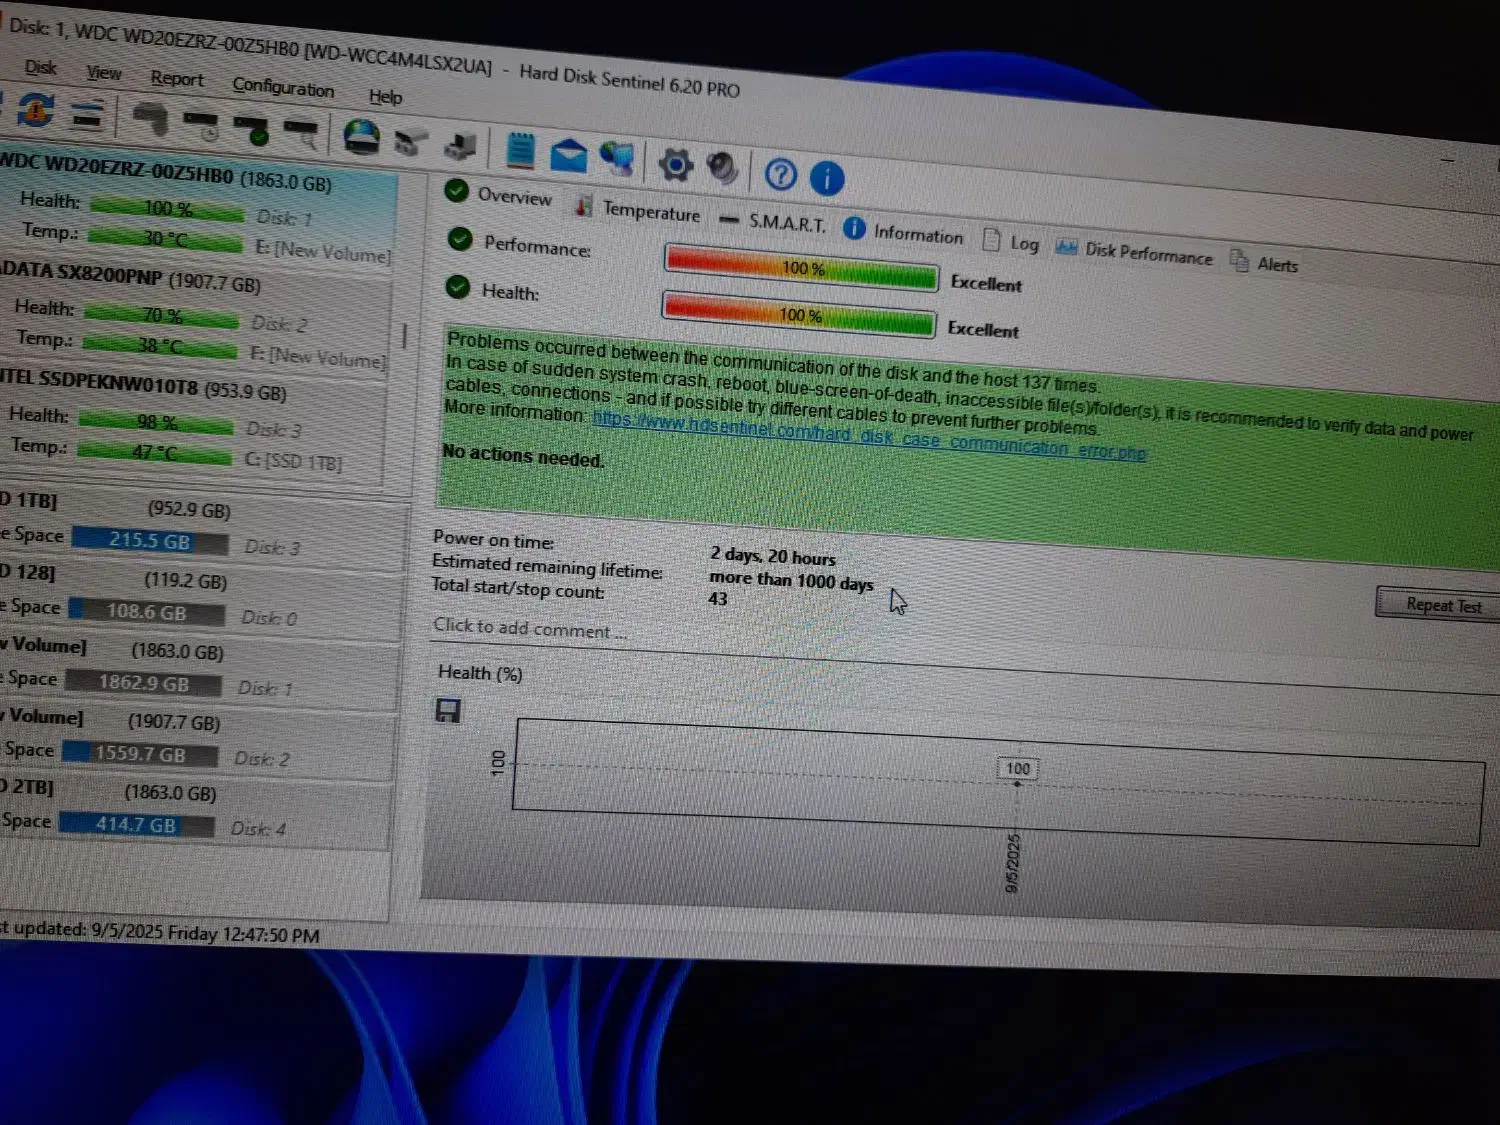Click the 1862.9 GB free space bar

pos(142,683)
